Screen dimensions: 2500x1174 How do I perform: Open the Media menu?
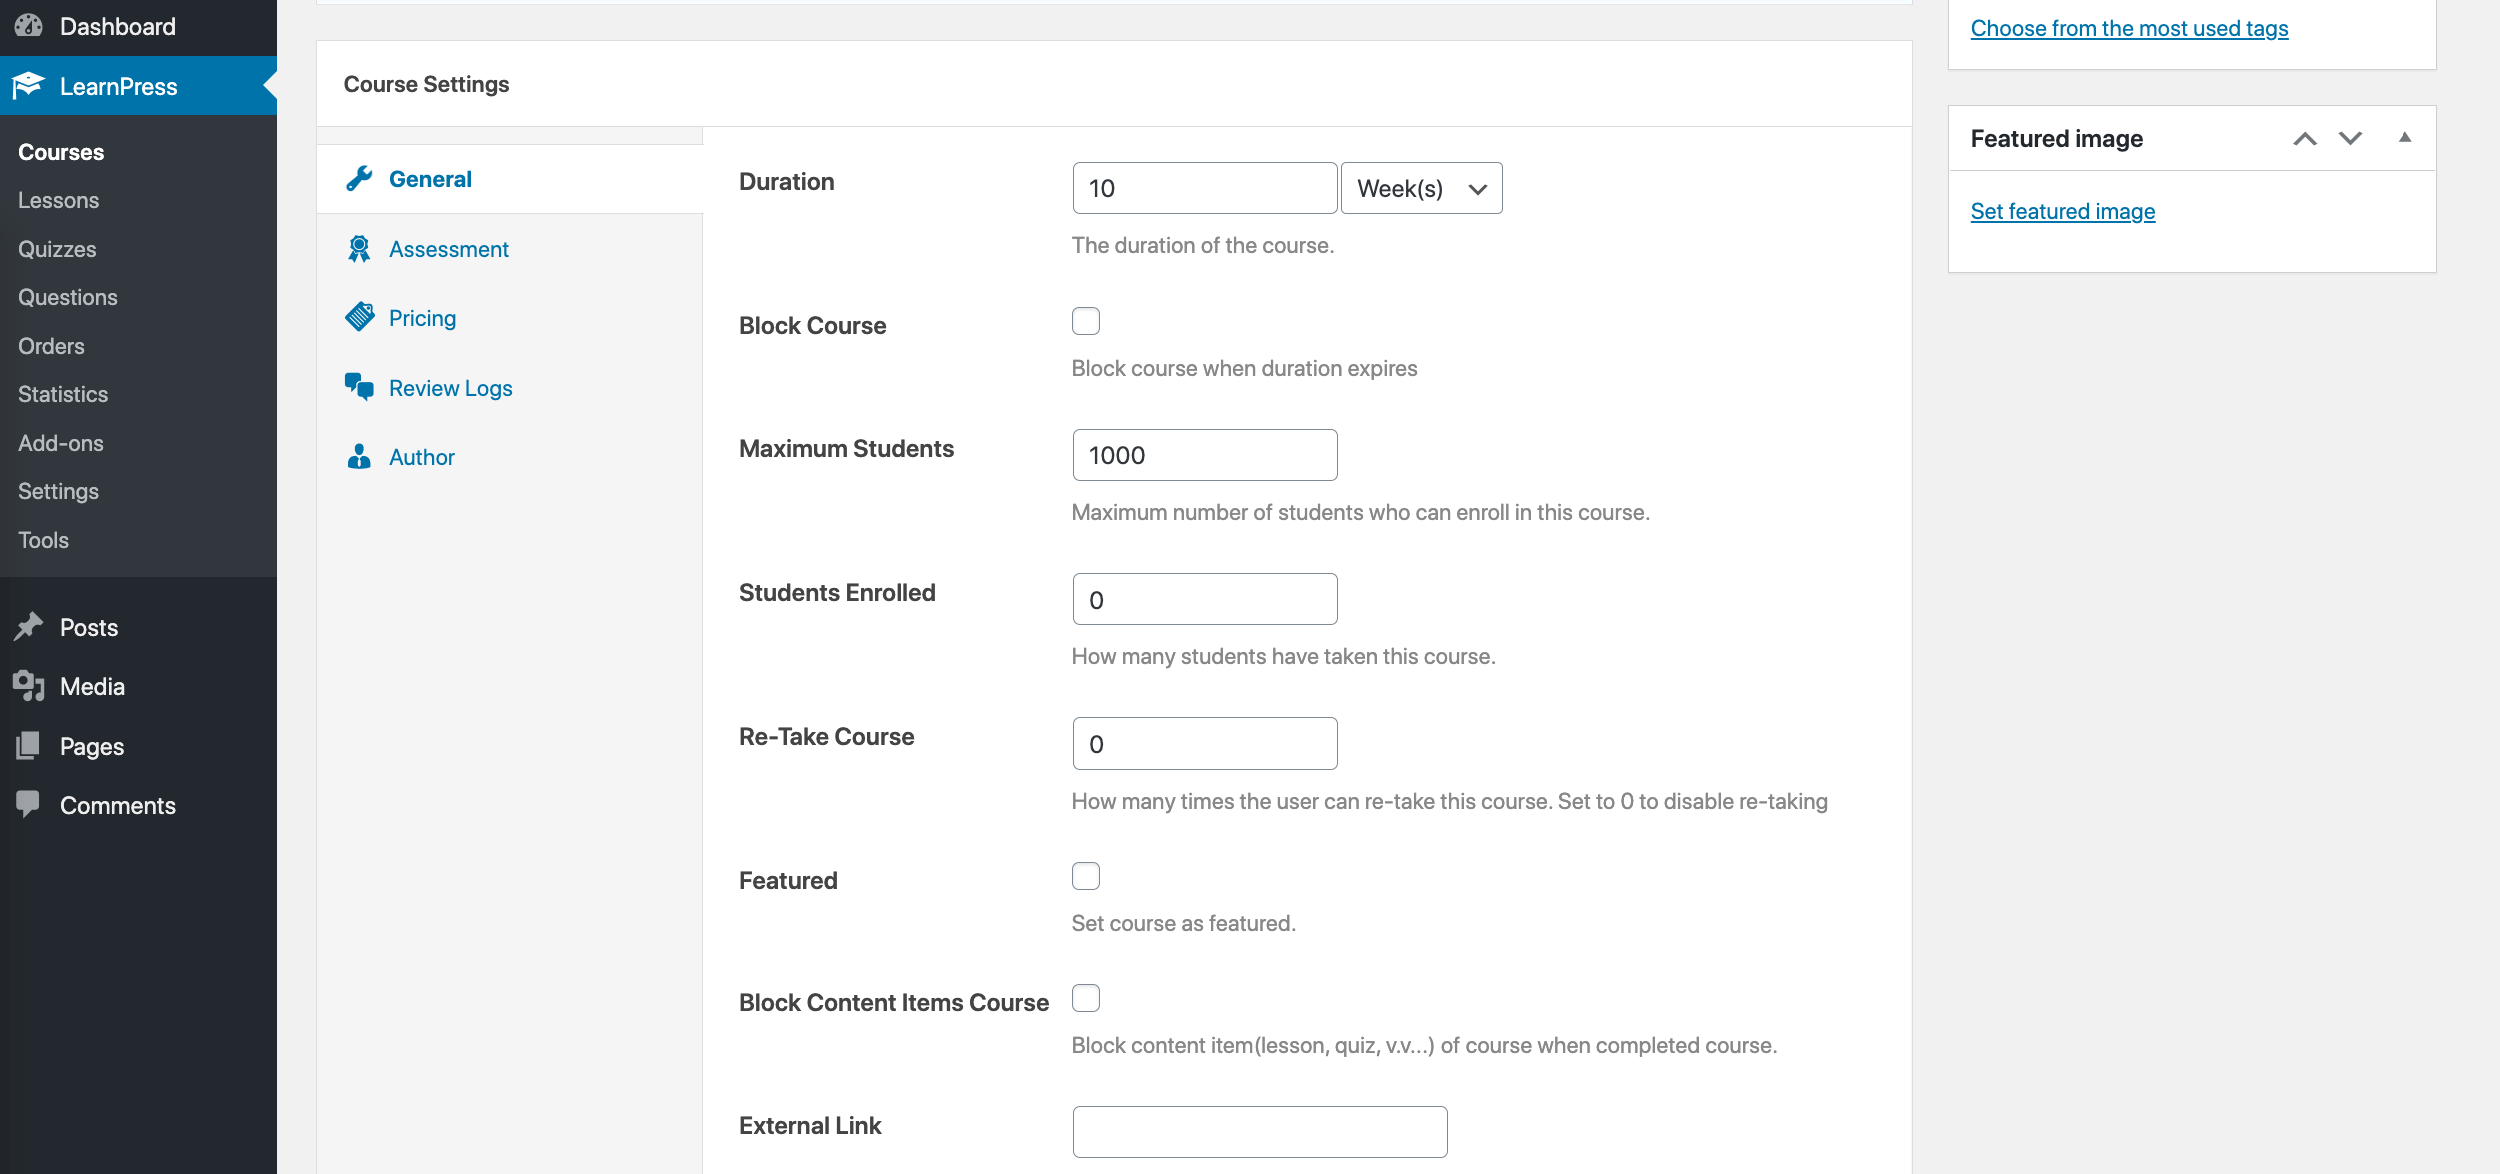pyautogui.click(x=138, y=686)
